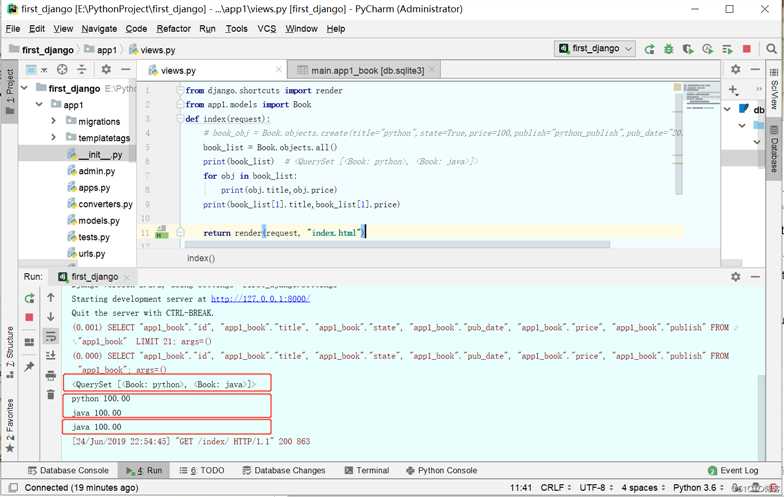This screenshot has width=784, height=497.
Task: Click the concurrency diagram run icon
Action: pyautogui.click(x=727, y=49)
